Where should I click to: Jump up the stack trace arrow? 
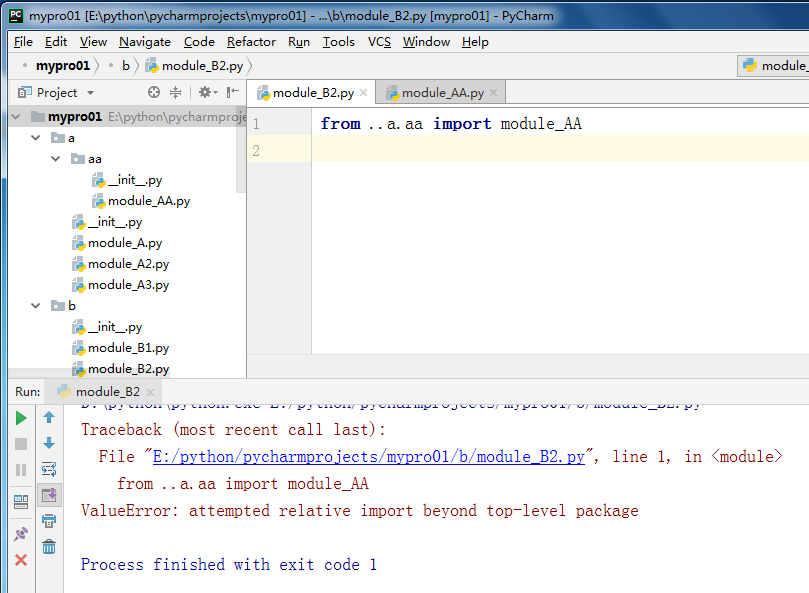tap(49, 418)
